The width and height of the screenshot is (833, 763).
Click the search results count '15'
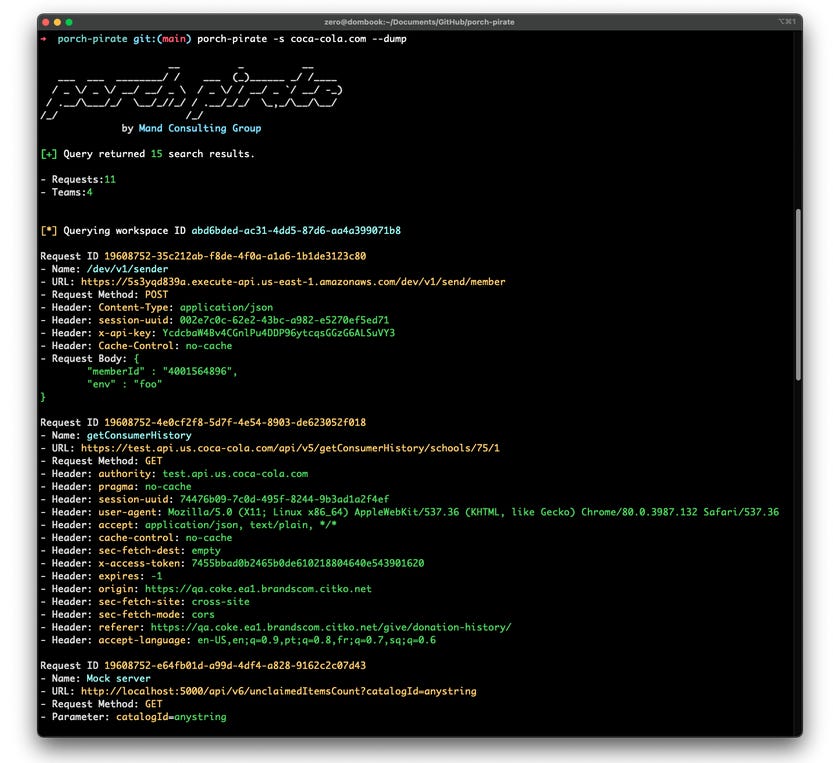157,154
